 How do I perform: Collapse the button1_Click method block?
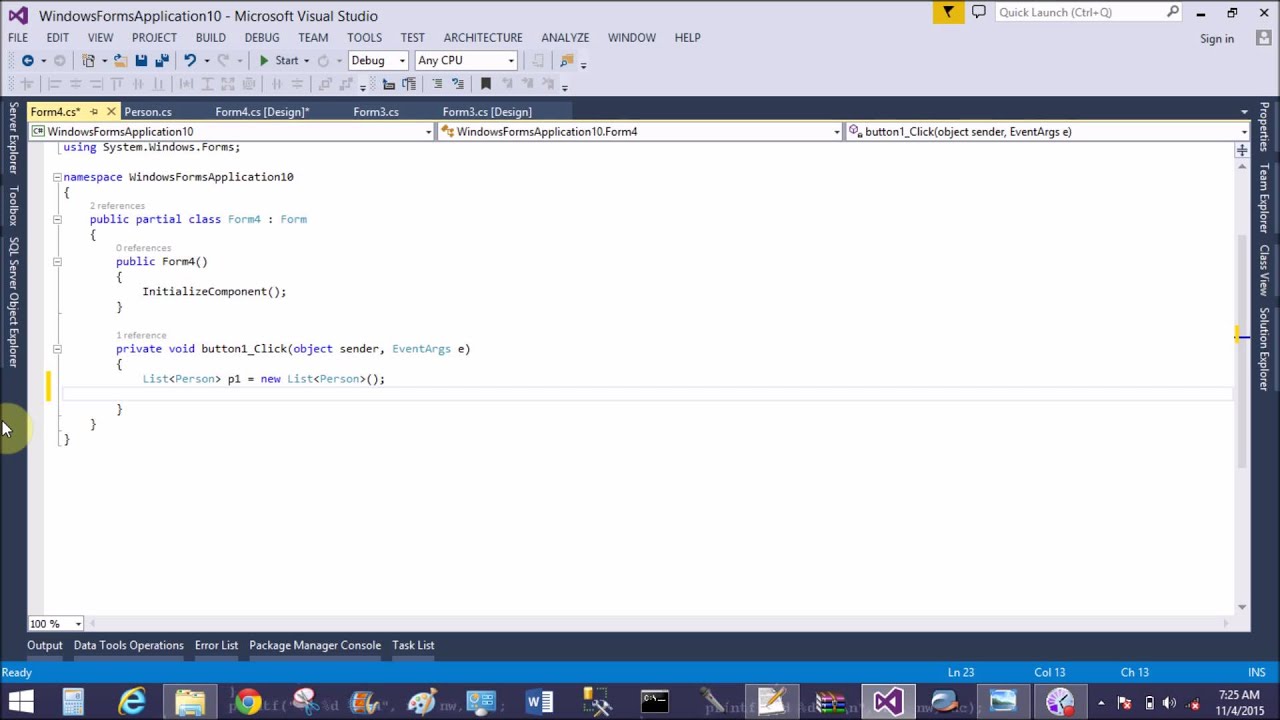click(x=57, y=349)
